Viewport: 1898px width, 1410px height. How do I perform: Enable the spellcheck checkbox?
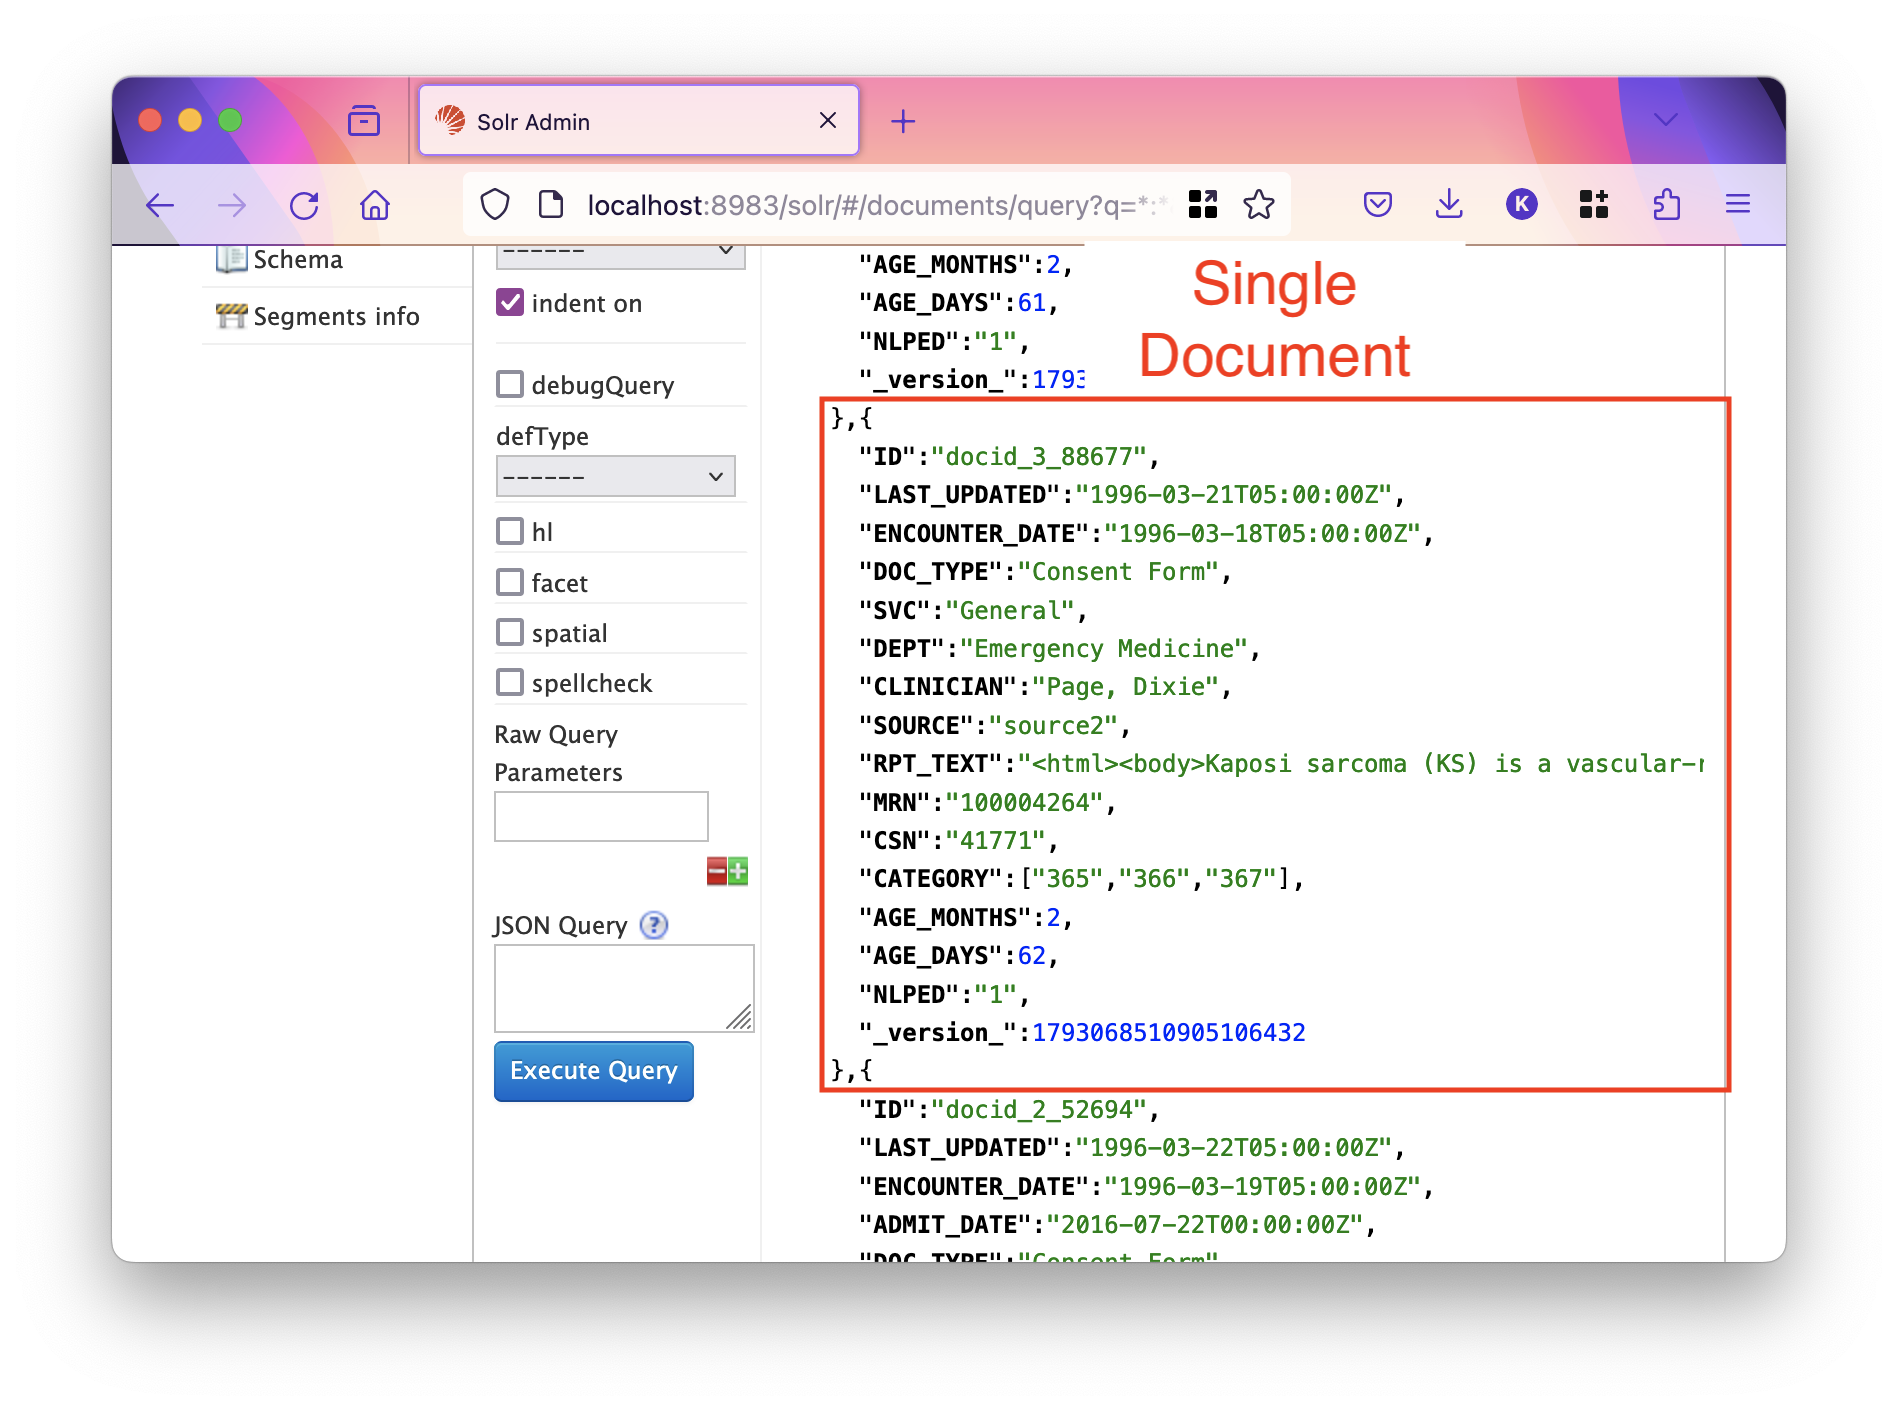tap(510, 682)
